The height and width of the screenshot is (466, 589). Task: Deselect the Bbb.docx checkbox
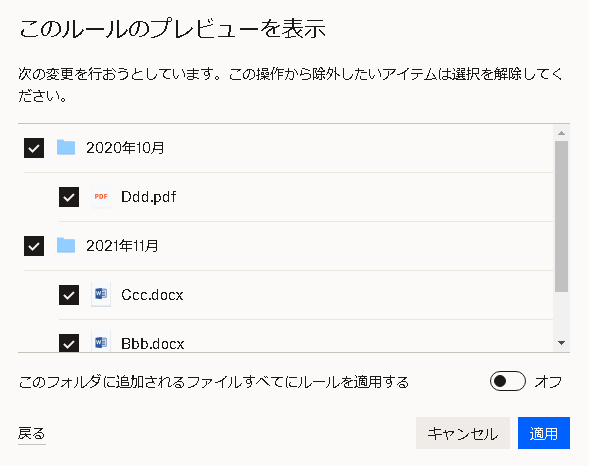click(69, 342)
